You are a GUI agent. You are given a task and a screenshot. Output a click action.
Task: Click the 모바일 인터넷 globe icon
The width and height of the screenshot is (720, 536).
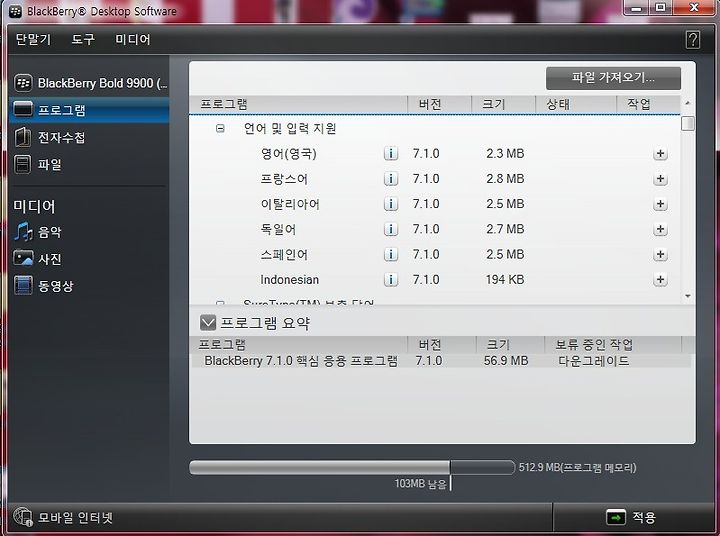pyautogui.click(x=22, y=518)
